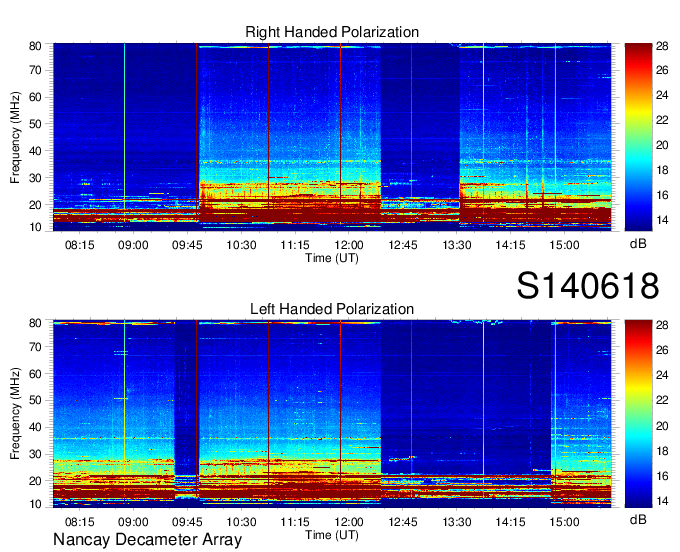Click the 70 MHz tick label of Left Handed plot

pos(35,347)
